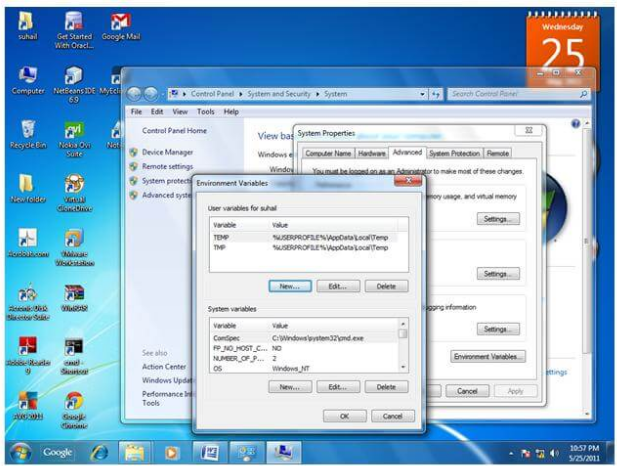Viewport: 617px width, 466px height.
Task: Click the network tray icon
Action: 540,453
